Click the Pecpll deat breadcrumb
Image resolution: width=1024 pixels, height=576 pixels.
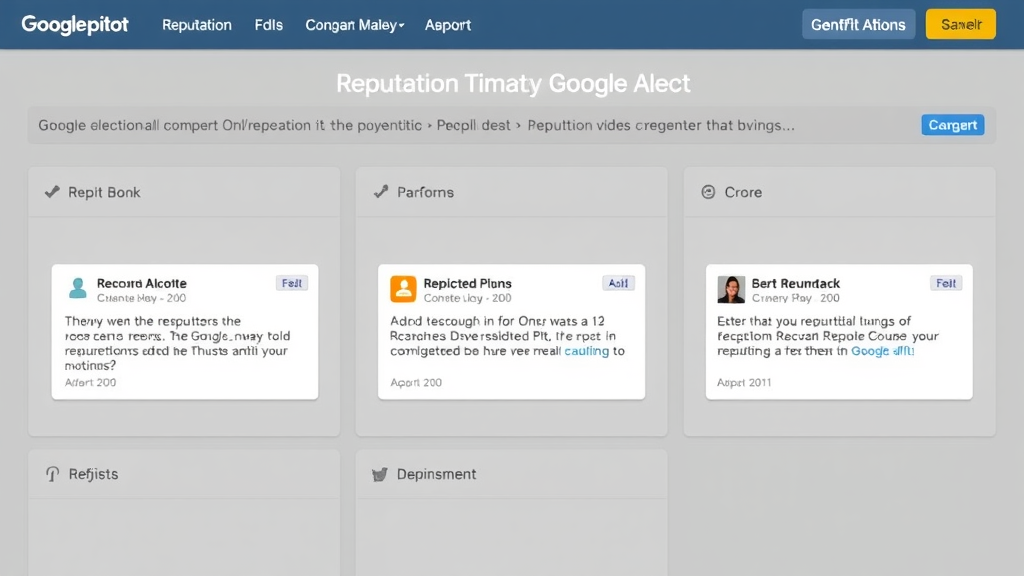pos(473,125)
